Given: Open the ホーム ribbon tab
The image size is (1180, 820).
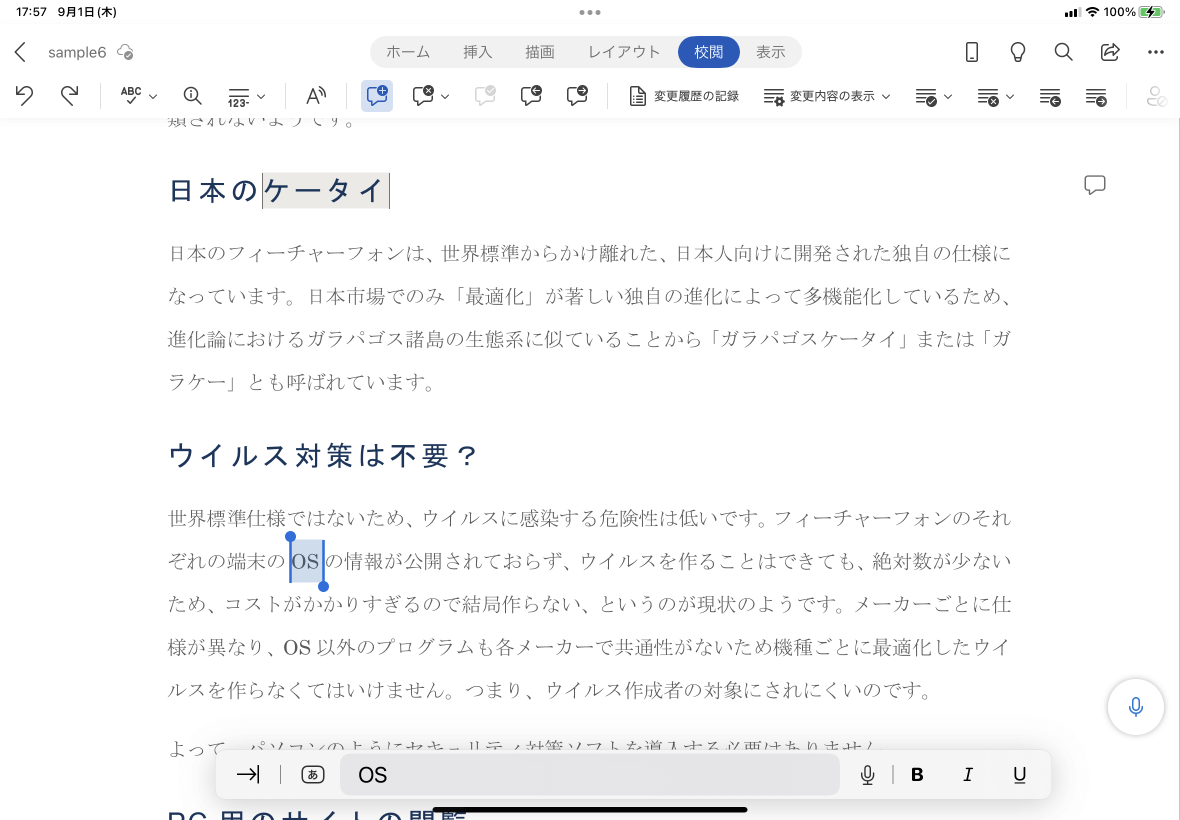Looking at the screenshot, I should click(408, 52).
